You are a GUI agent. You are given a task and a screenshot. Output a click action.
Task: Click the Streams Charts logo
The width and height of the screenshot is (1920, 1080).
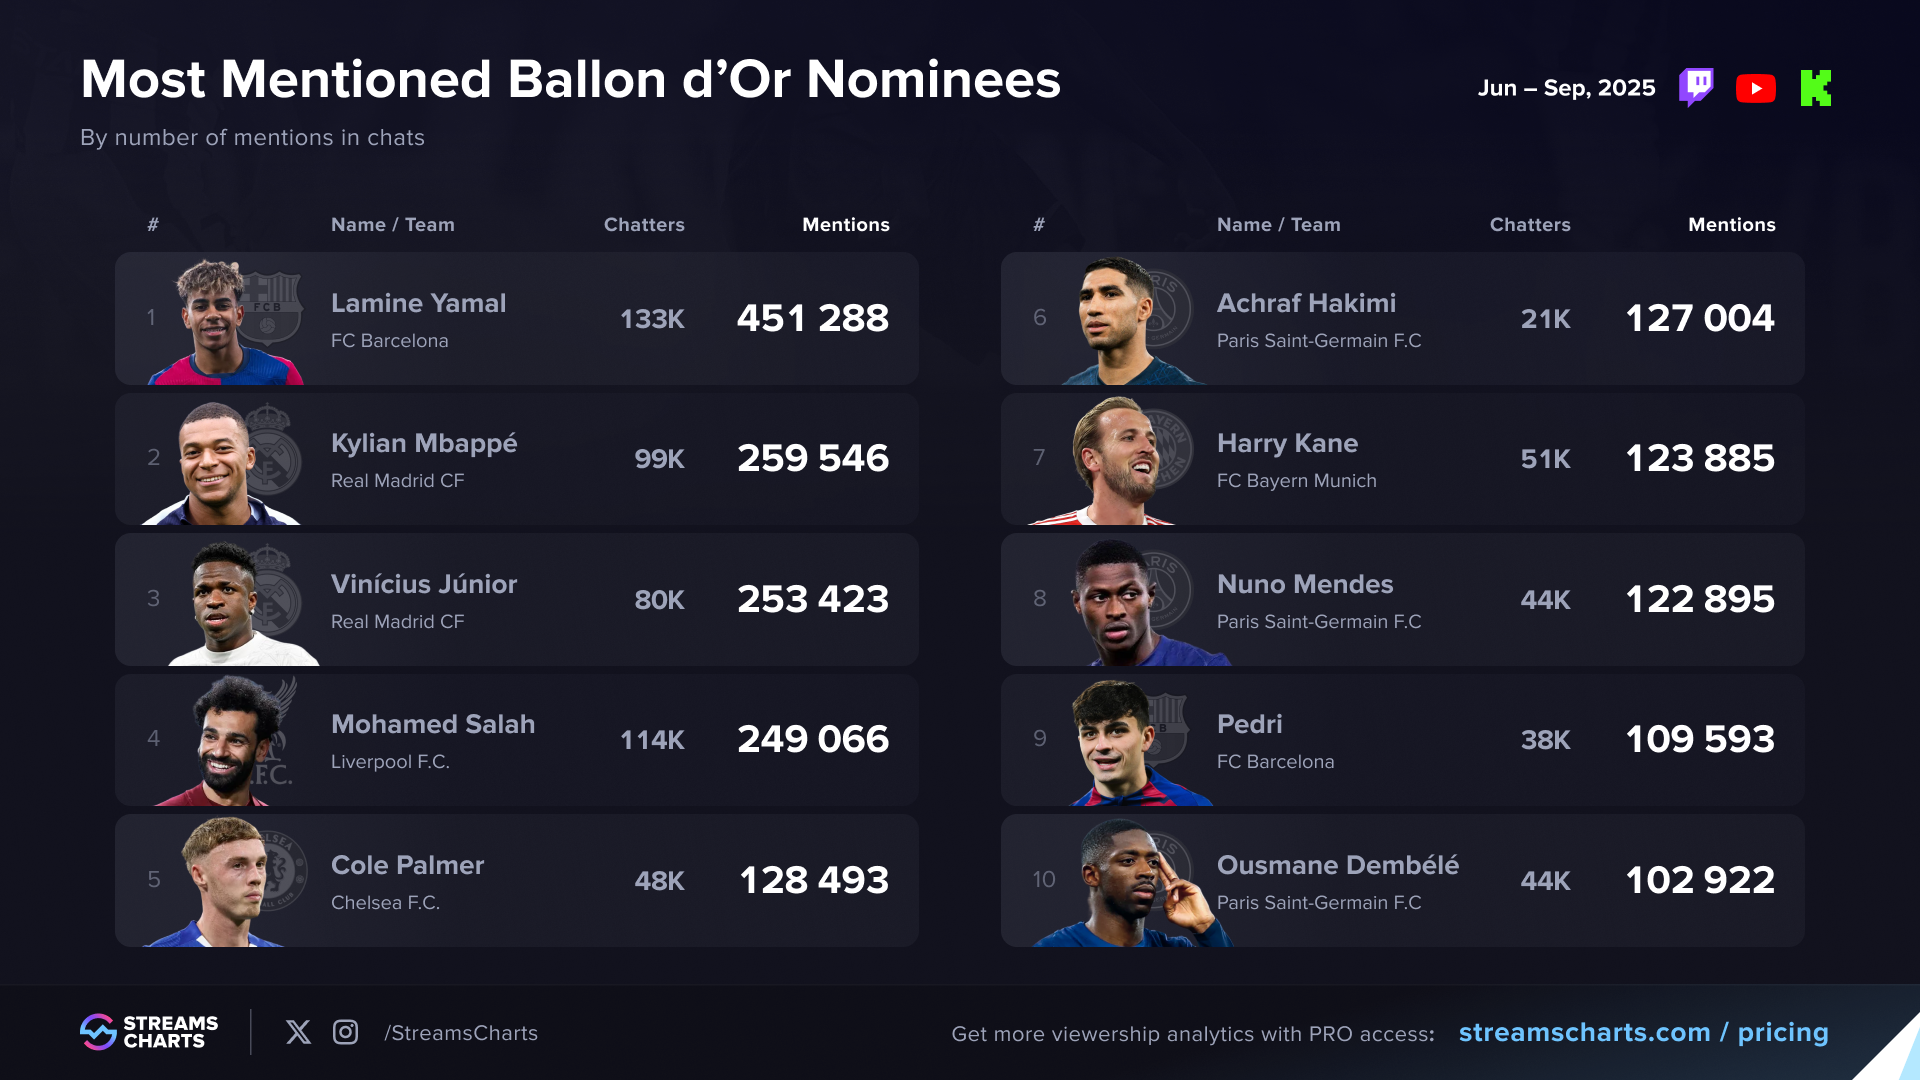[149, 1032]
